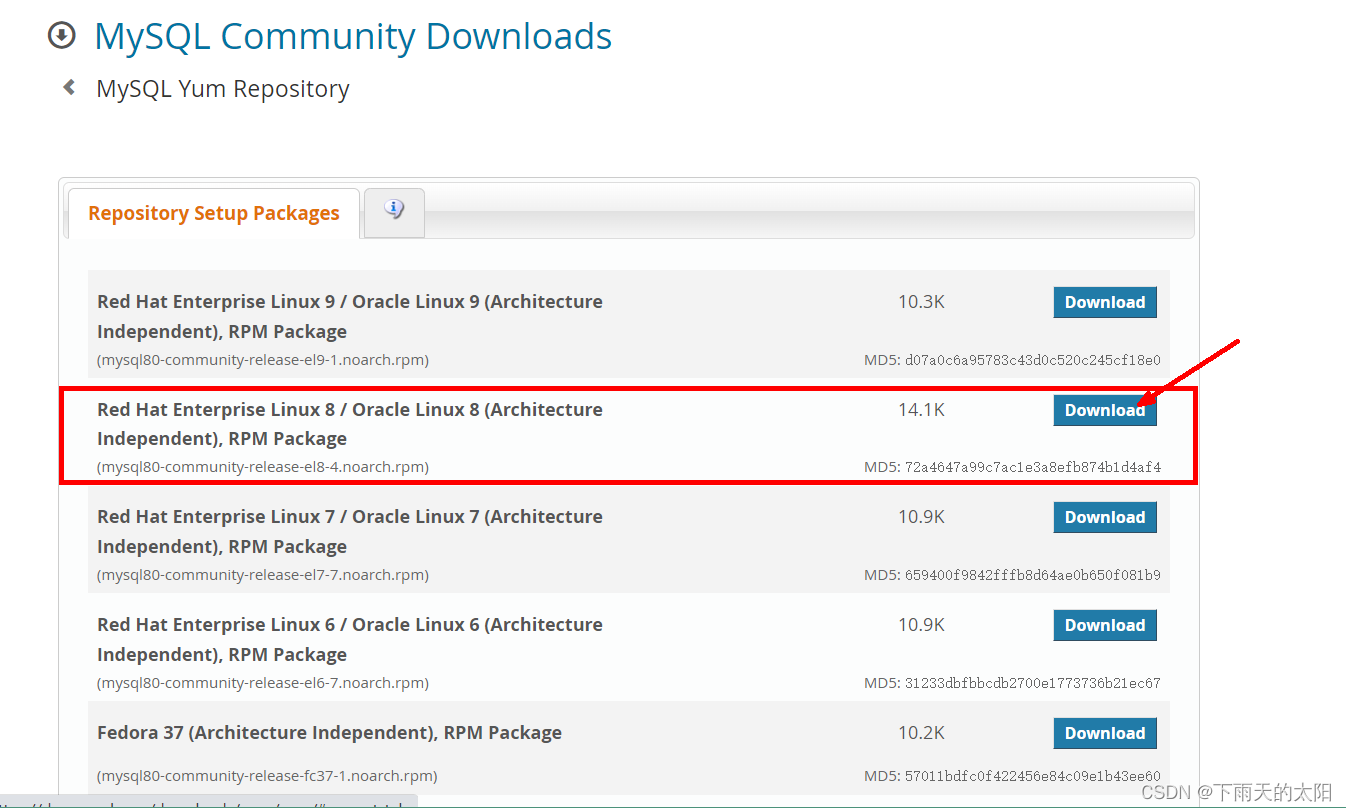Click the 14.1K file size value

(921, 410)
